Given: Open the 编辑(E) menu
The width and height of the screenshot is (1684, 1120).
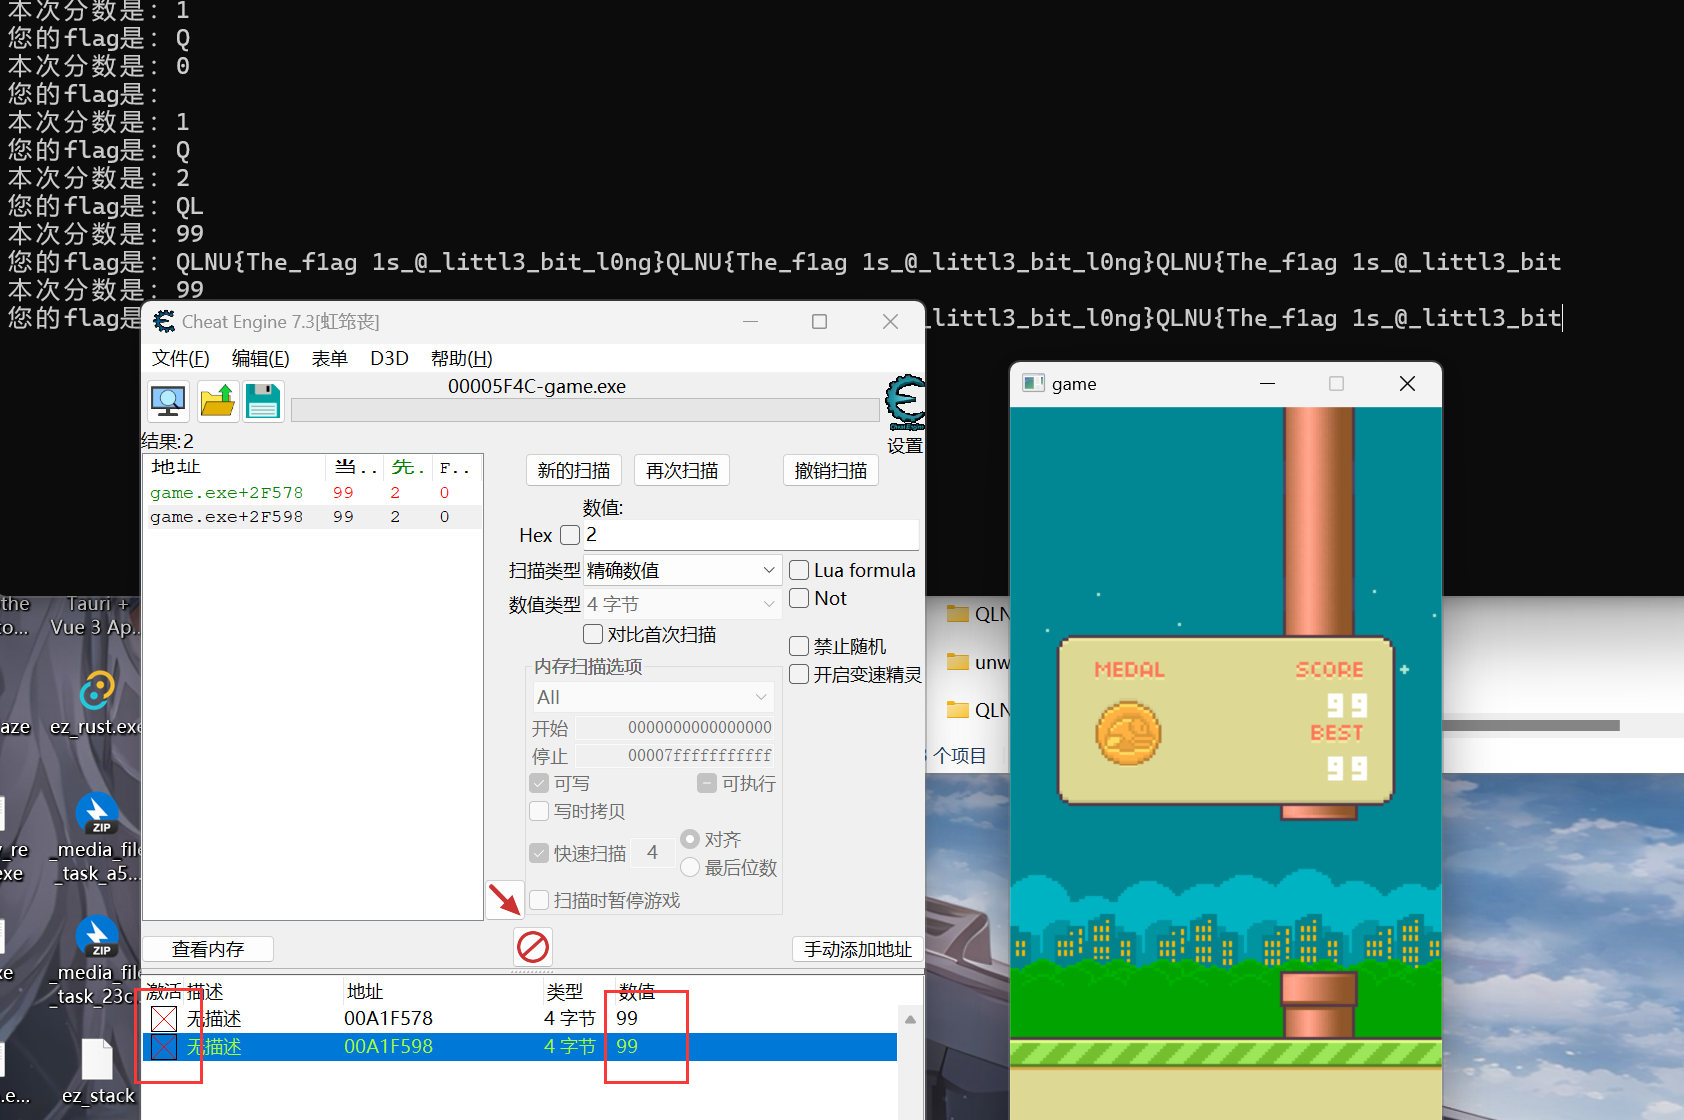Looking at the screenshot, I should coord(260,358).
